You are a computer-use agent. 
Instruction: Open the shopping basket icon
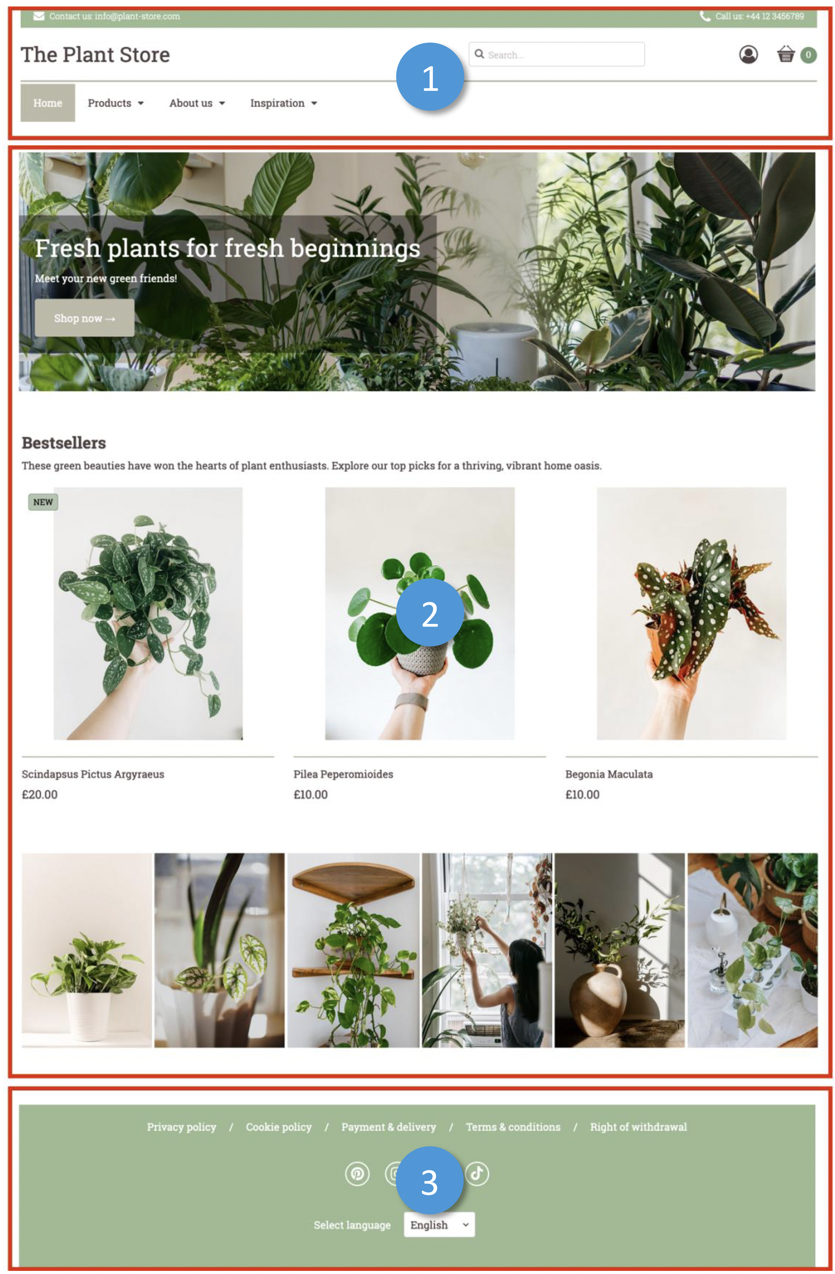[x=786, y=55]
